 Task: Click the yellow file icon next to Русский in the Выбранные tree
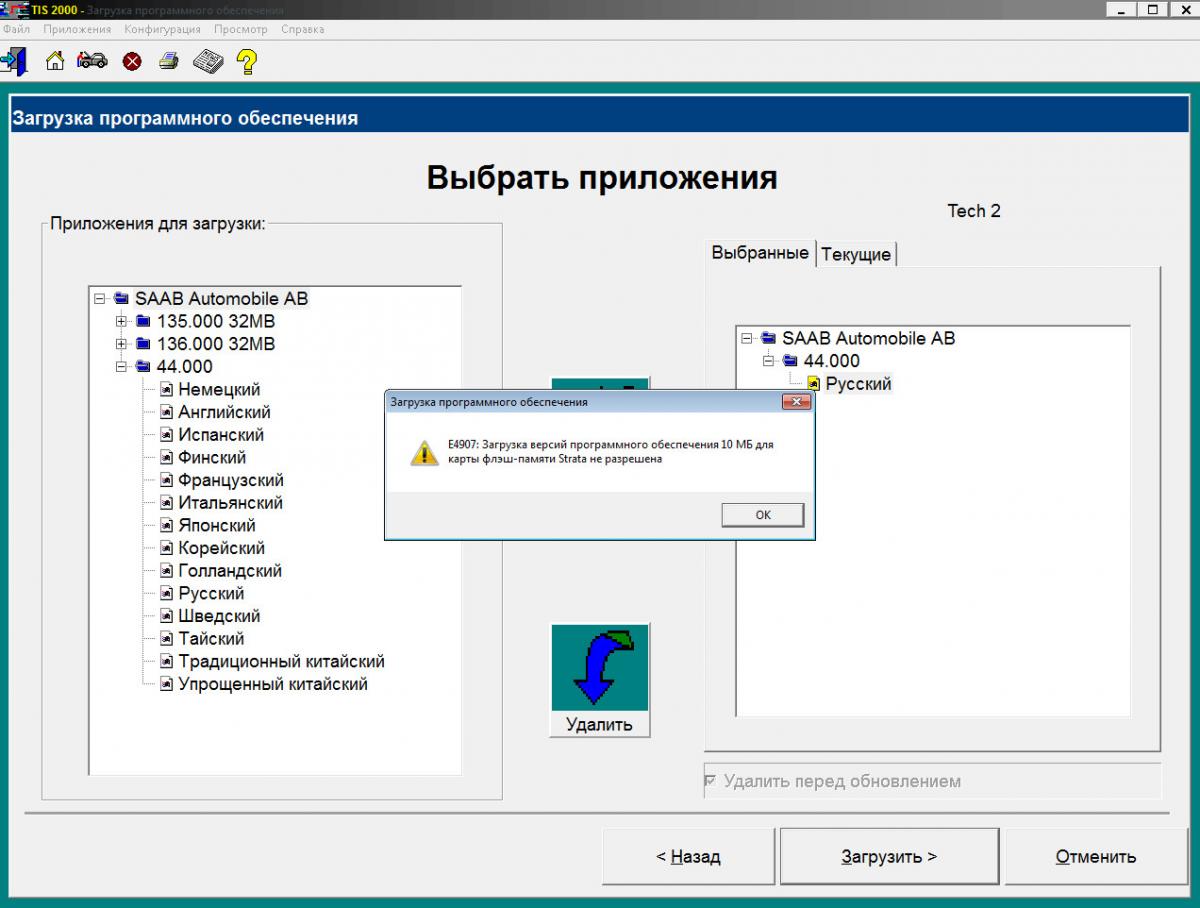tap(814, 384)
